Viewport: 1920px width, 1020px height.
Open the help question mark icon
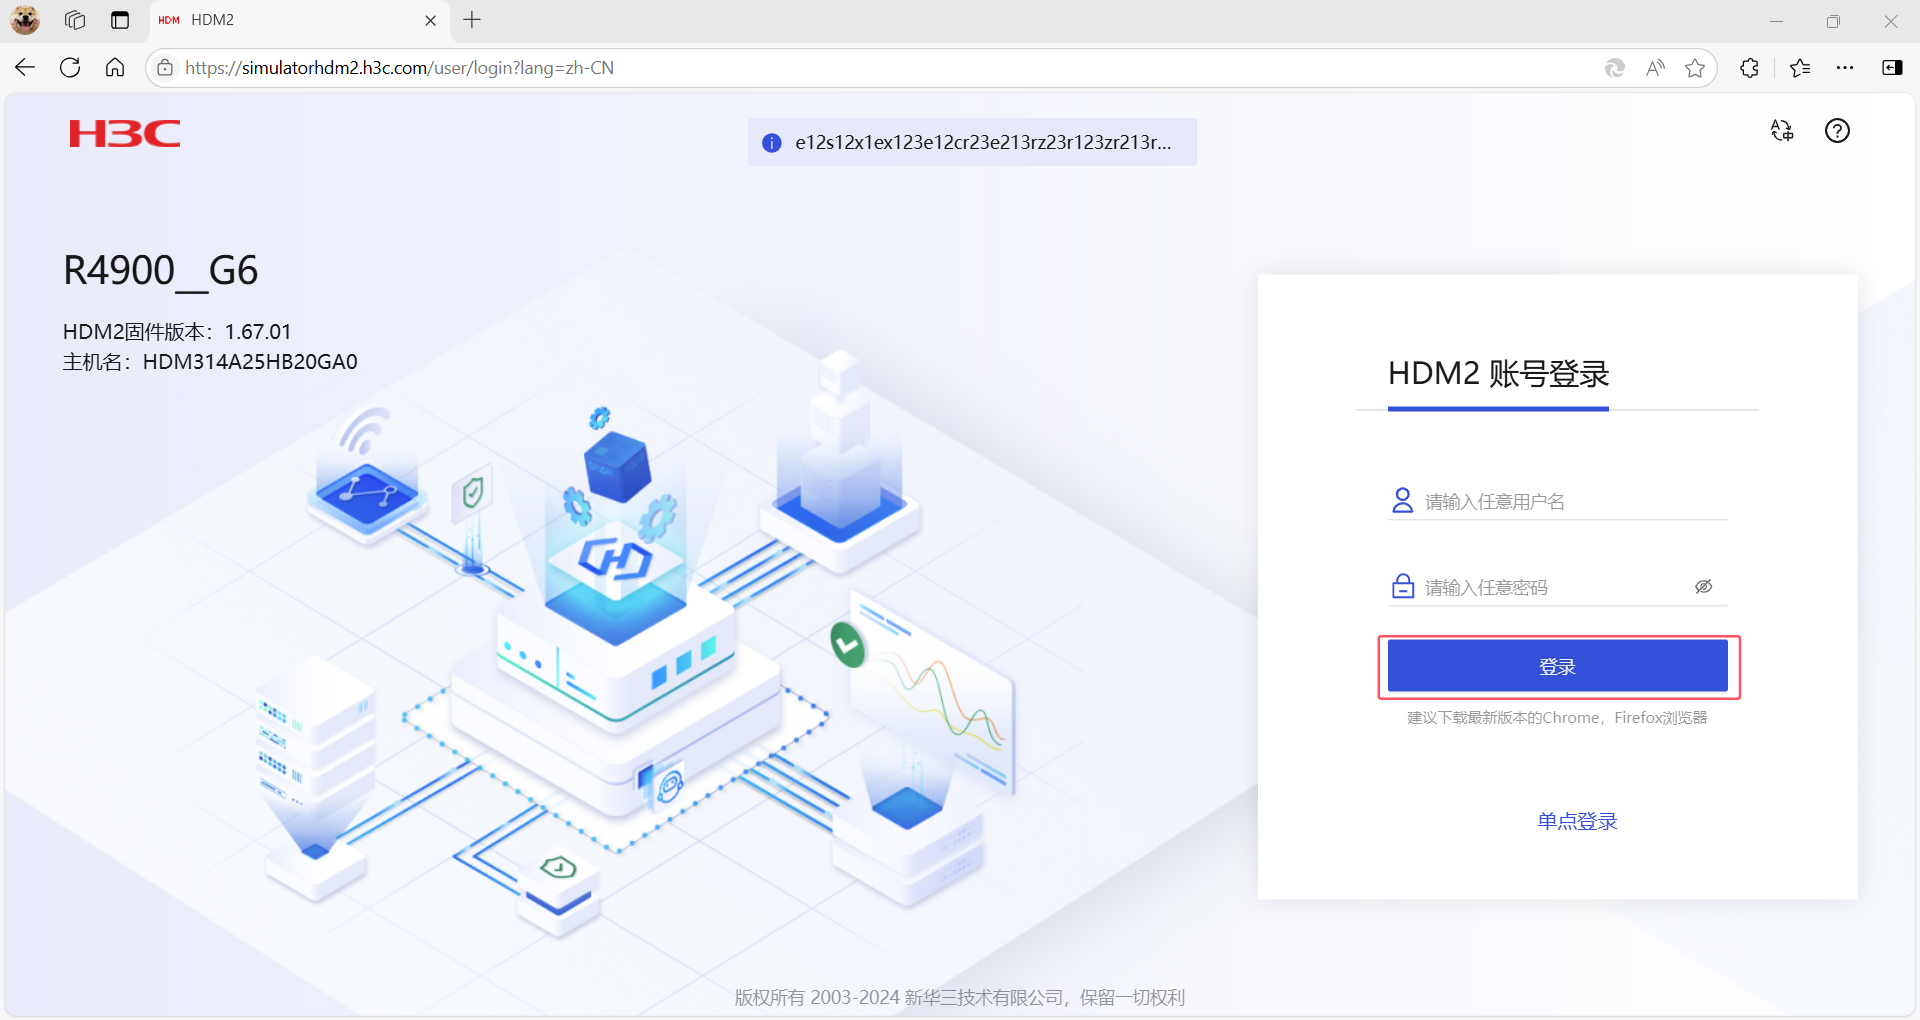[x=1837, y=131]
